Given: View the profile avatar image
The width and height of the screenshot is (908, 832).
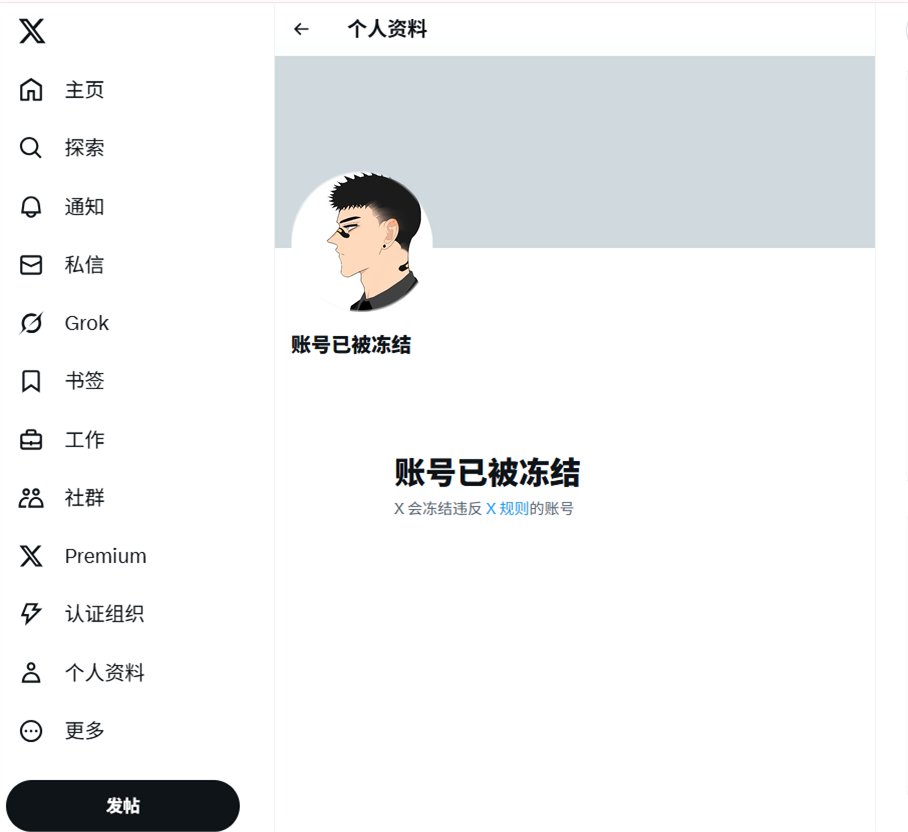Looking at the screenshot, I should pos(362,241).
